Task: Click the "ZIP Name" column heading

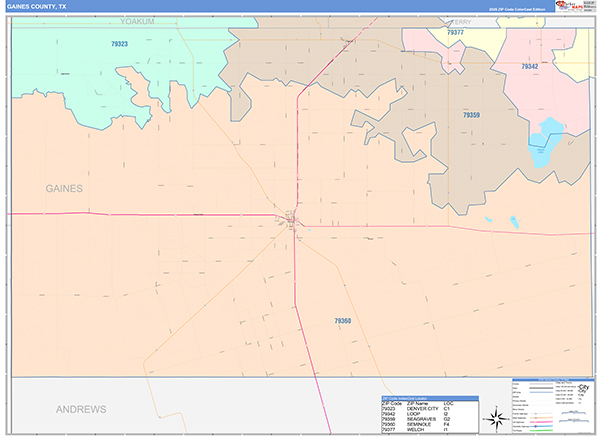Action: point(417,403)
